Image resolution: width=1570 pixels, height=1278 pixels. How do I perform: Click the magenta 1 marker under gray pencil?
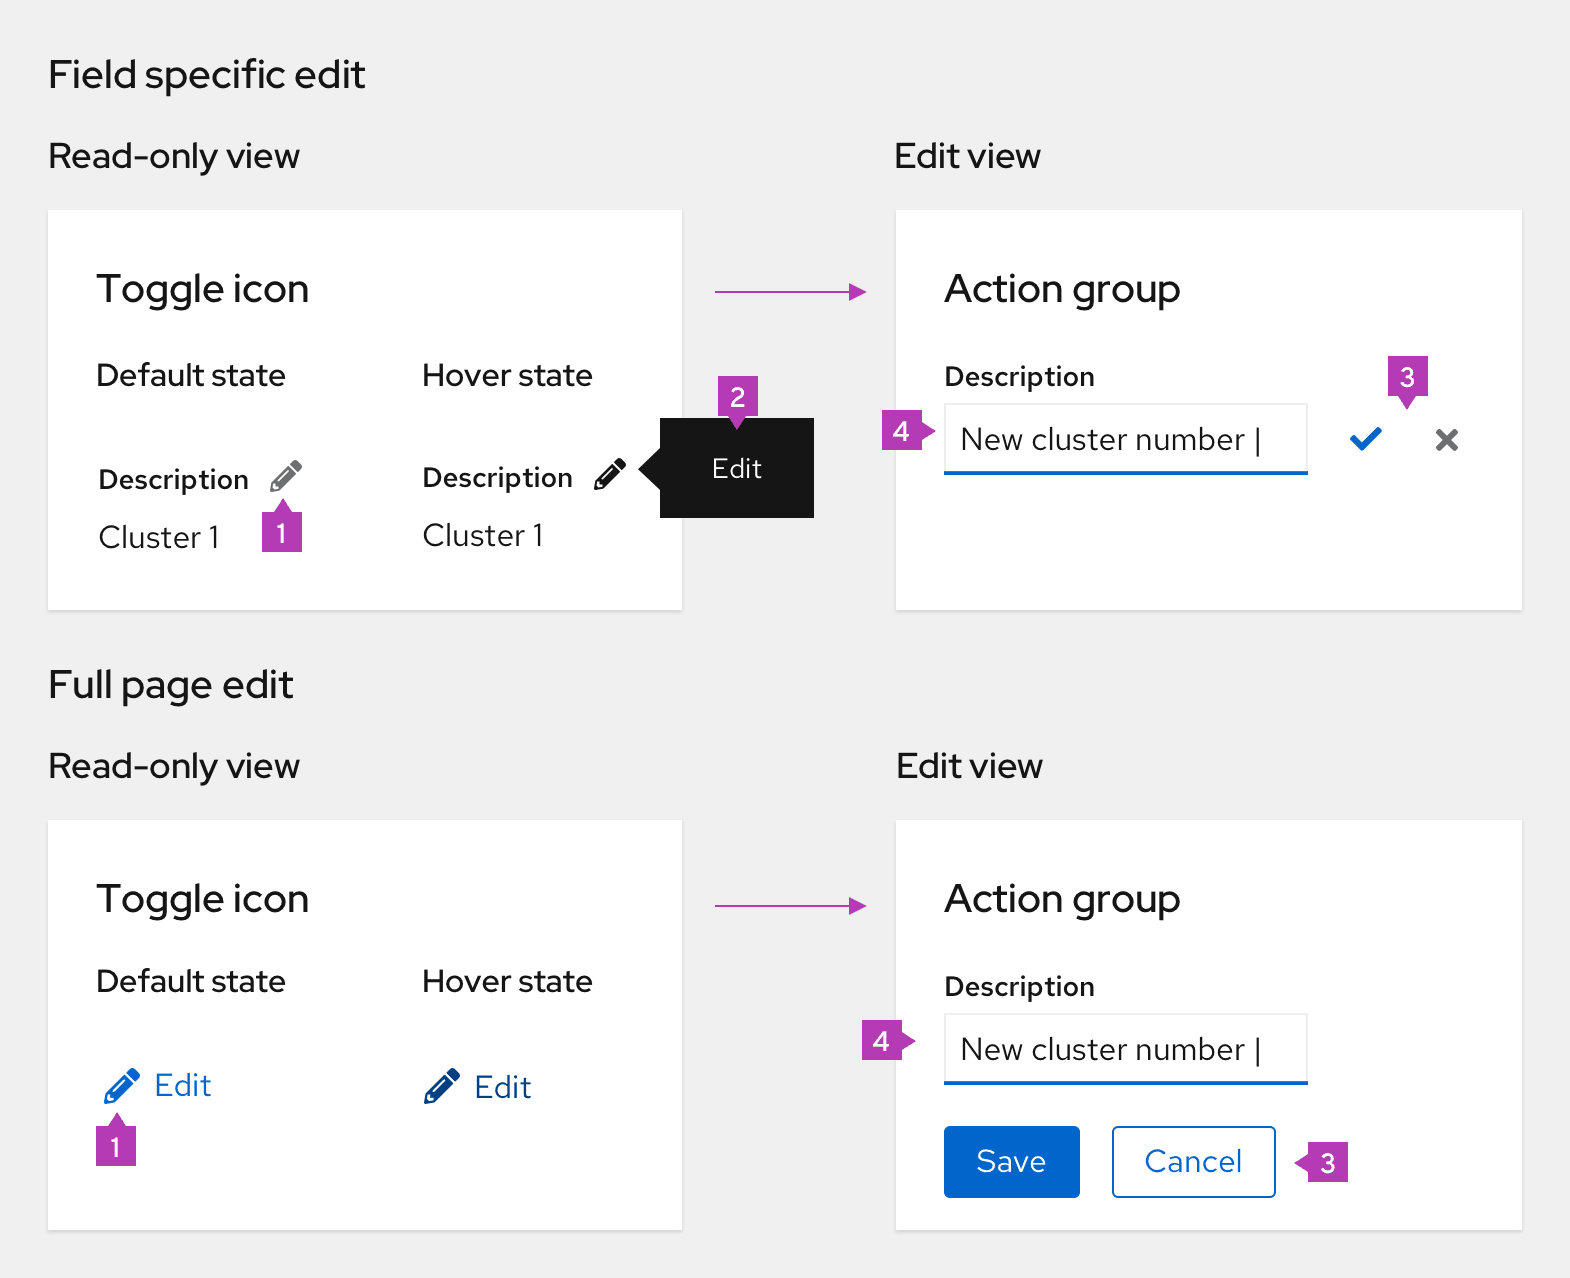[x=282, y=532]
